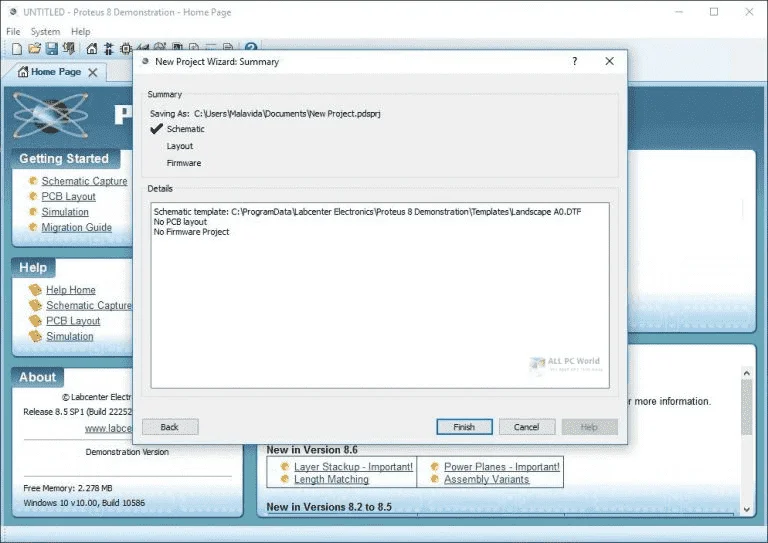Open PCB Layout under Getting Started

point(69,196)
